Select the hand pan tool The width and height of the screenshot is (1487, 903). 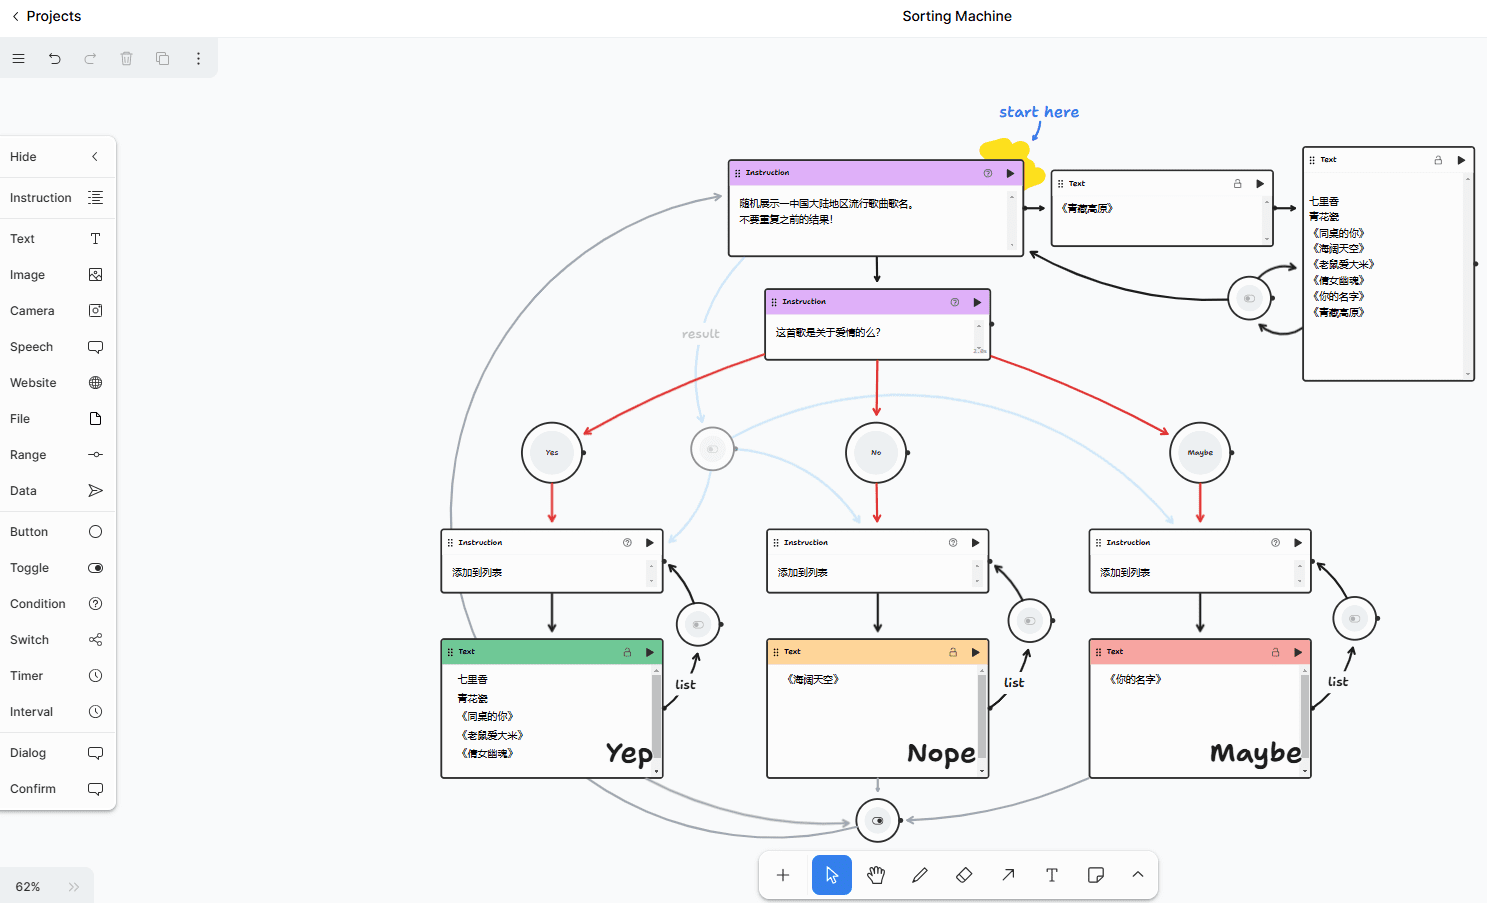(876, 875)
